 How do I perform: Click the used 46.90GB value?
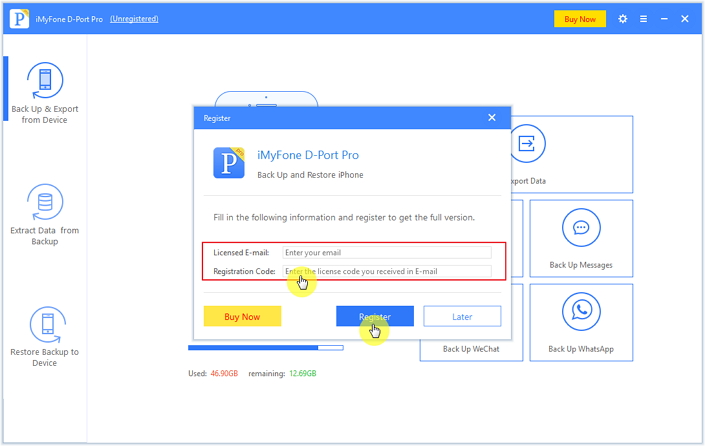[x=224, y=373]
